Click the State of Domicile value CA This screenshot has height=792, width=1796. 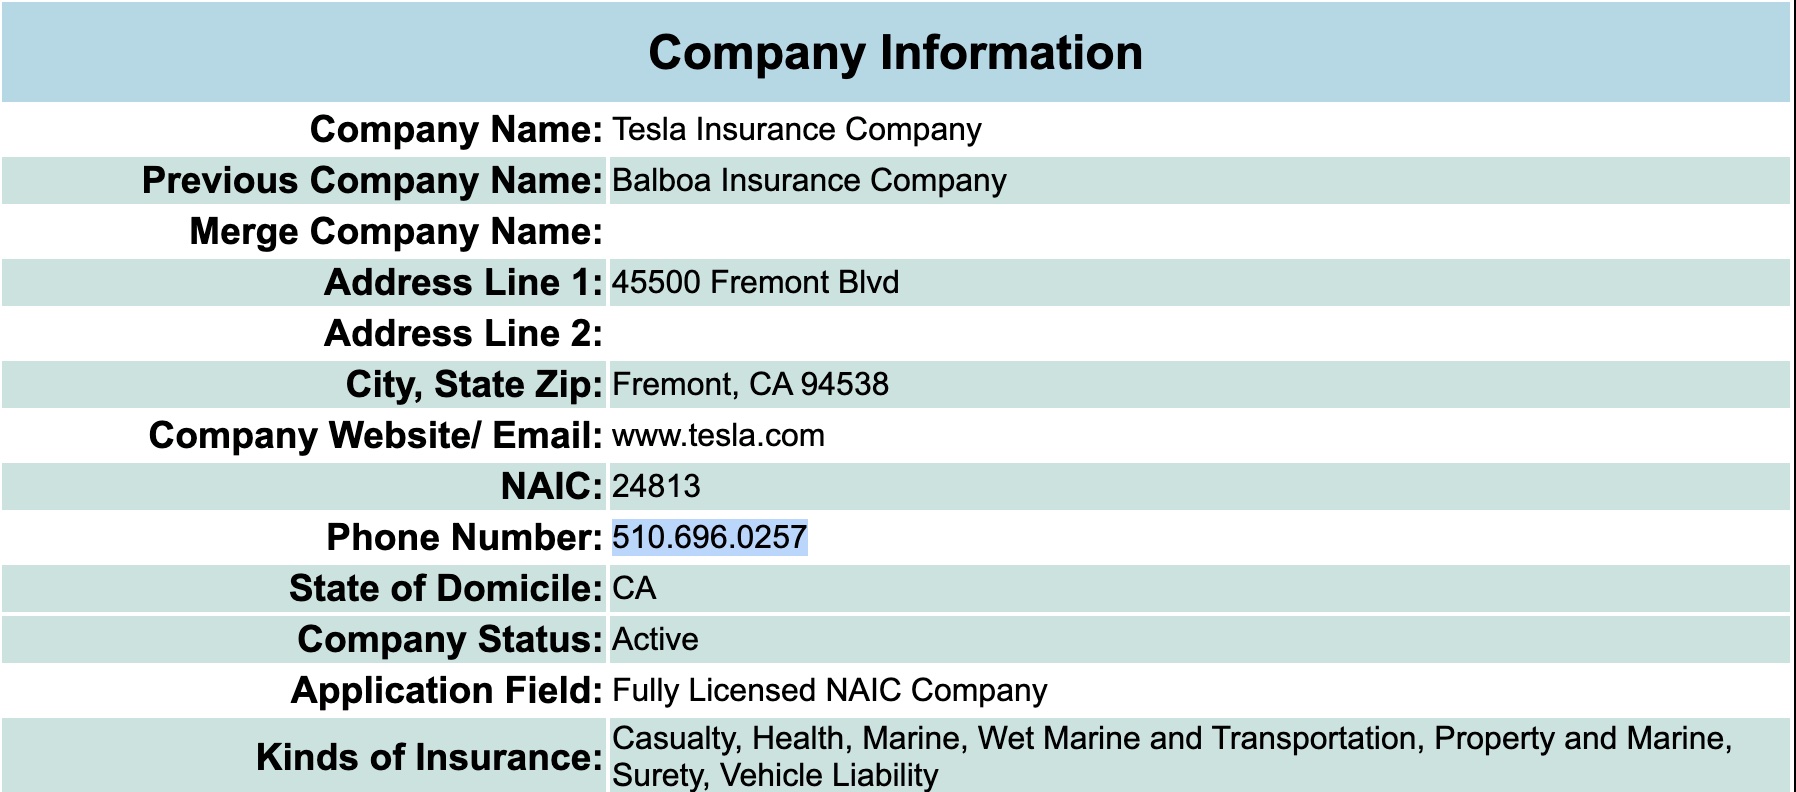[634, 588]
